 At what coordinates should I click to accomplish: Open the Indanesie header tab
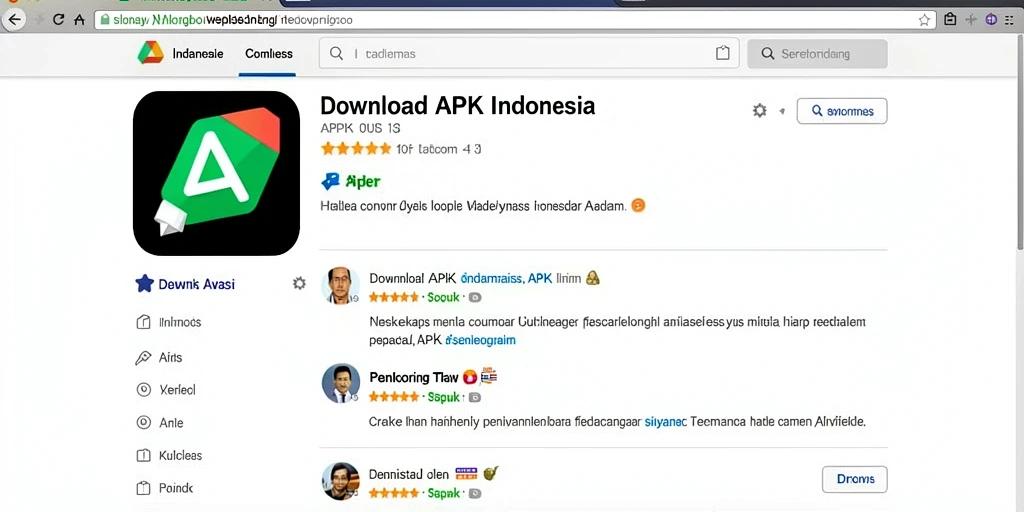[x=198, y=54]
